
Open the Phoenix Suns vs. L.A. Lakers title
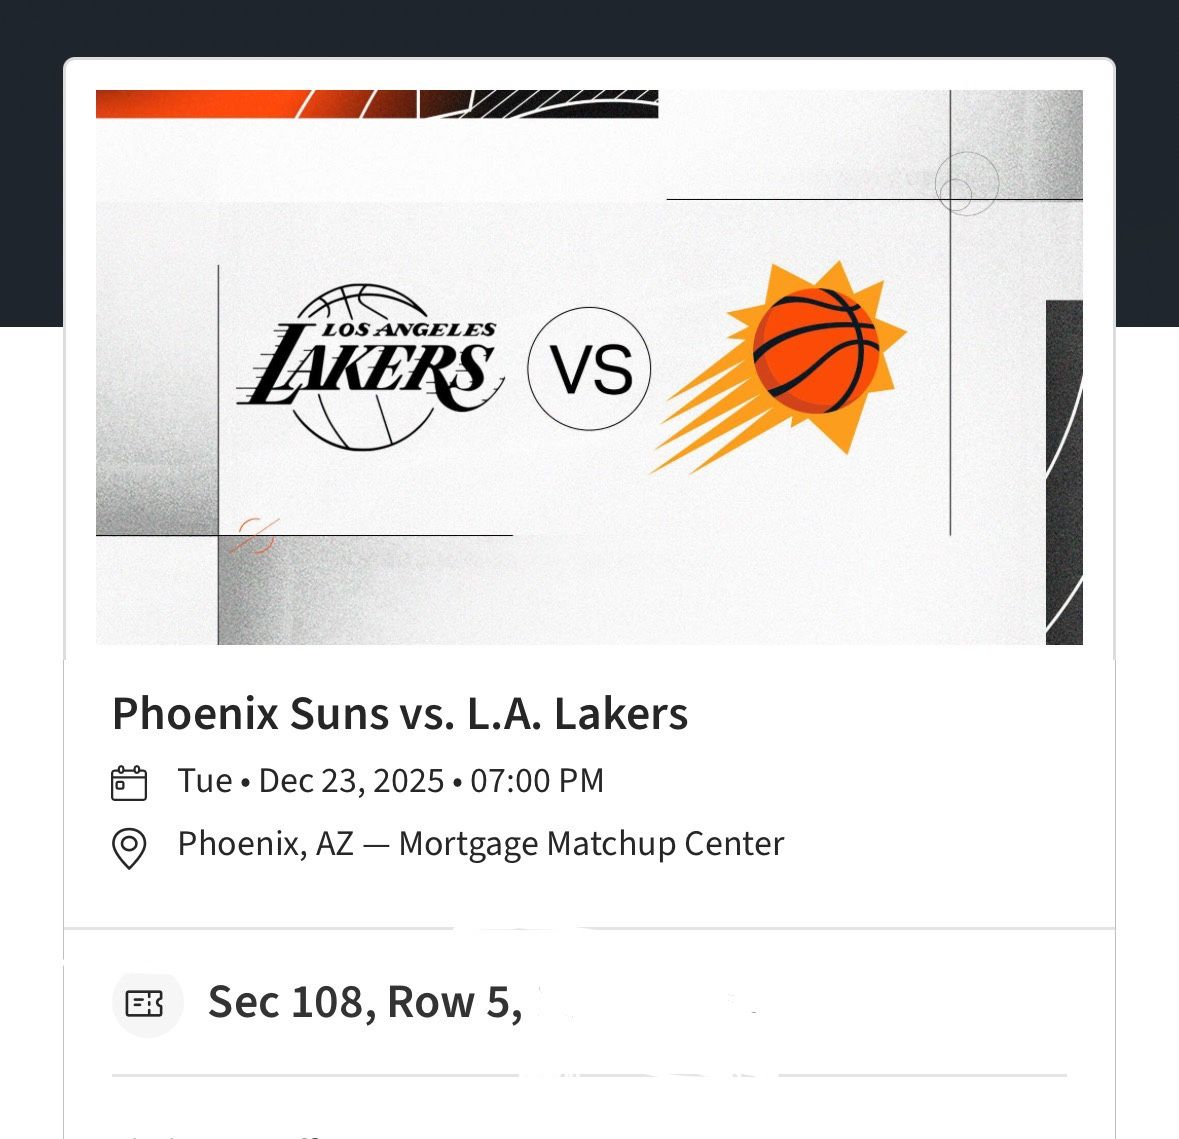click(x=399, y=713)
